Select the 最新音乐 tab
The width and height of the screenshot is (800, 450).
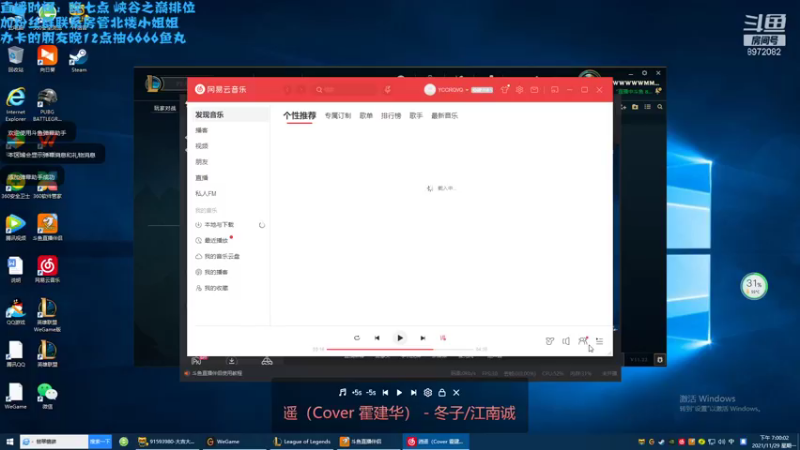pyautogui.click(x=444, y=116)
